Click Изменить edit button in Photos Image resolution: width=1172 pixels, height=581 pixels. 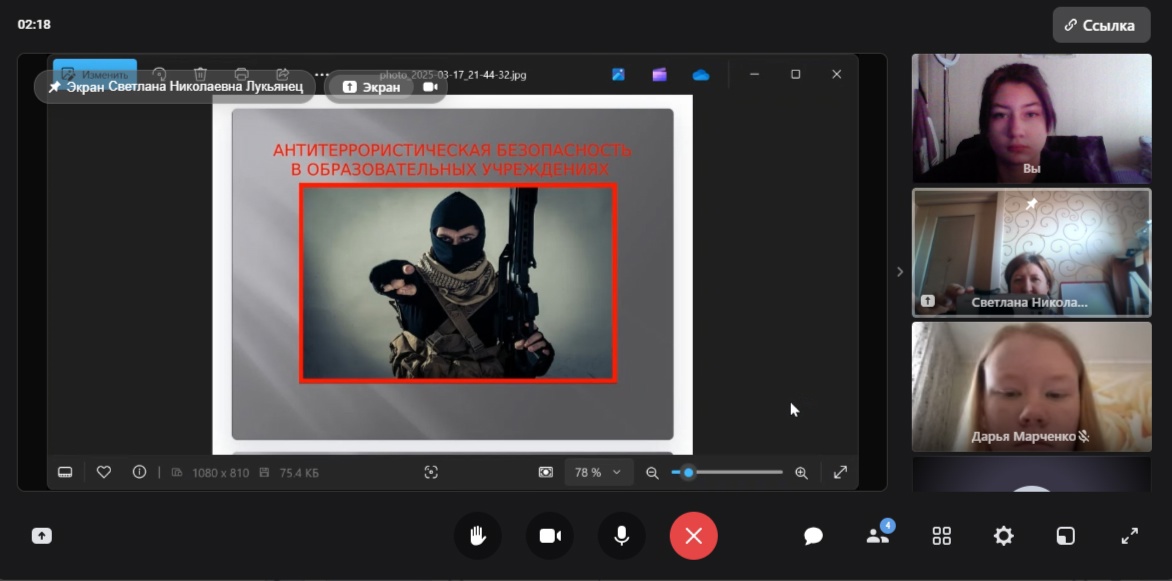pos(95,74)
